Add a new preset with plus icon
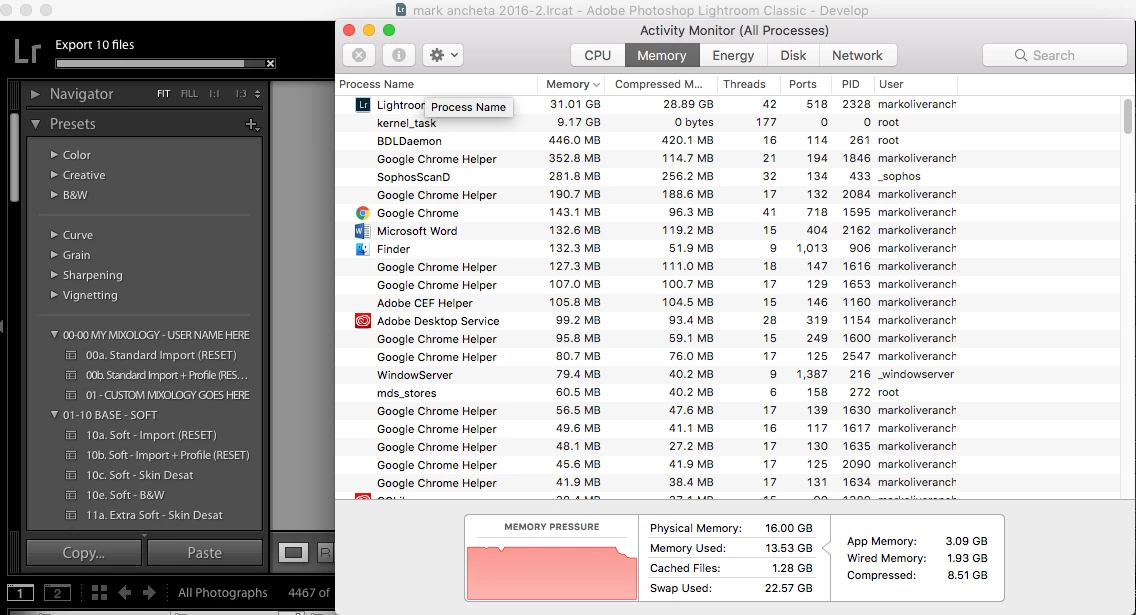 pyautogui.click(x=251, y=125)
